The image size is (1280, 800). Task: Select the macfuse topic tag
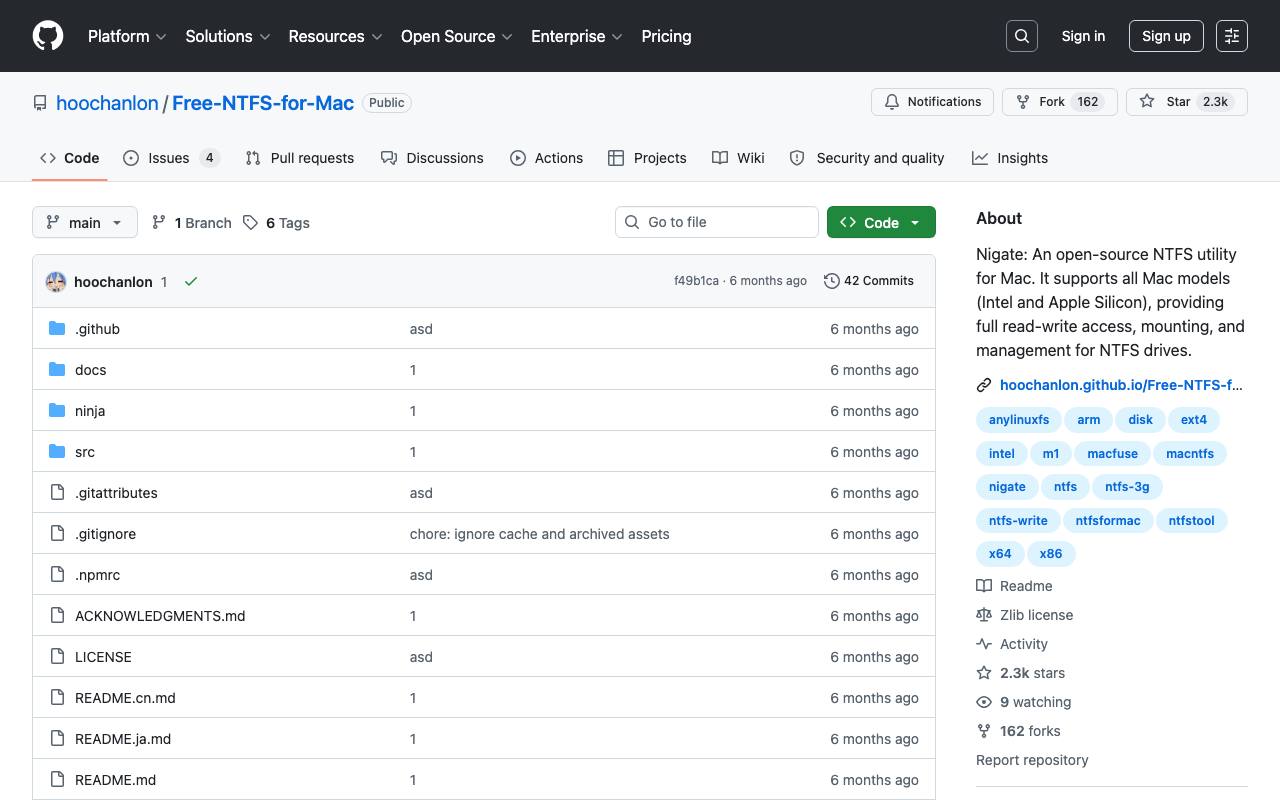pyautogui.click(x=1113, y=454)
